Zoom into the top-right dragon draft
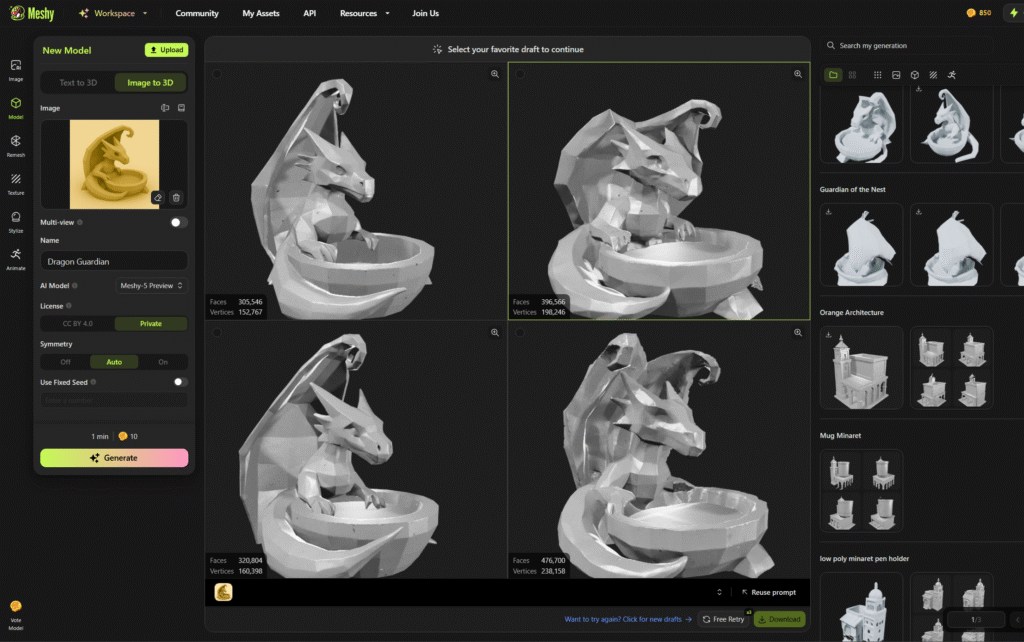The image size is (1024, 642). click(798, 74)
